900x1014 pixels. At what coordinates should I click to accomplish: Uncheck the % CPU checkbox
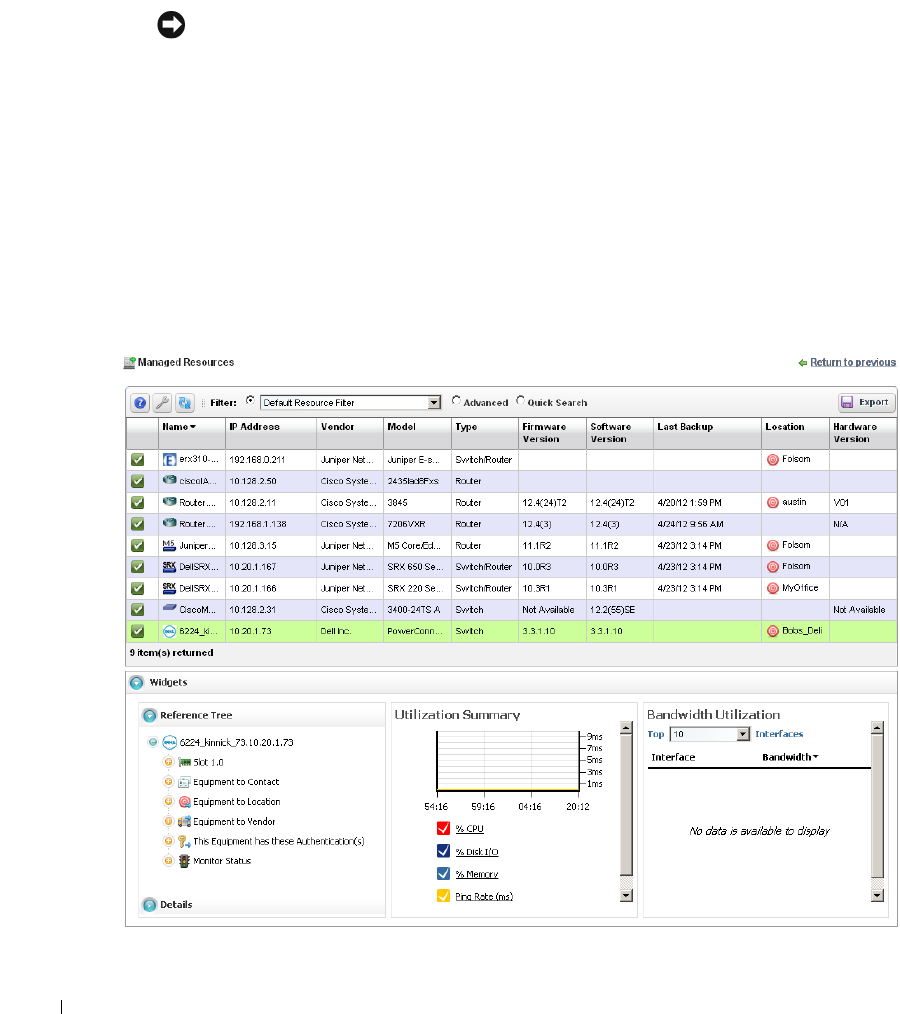442,828
